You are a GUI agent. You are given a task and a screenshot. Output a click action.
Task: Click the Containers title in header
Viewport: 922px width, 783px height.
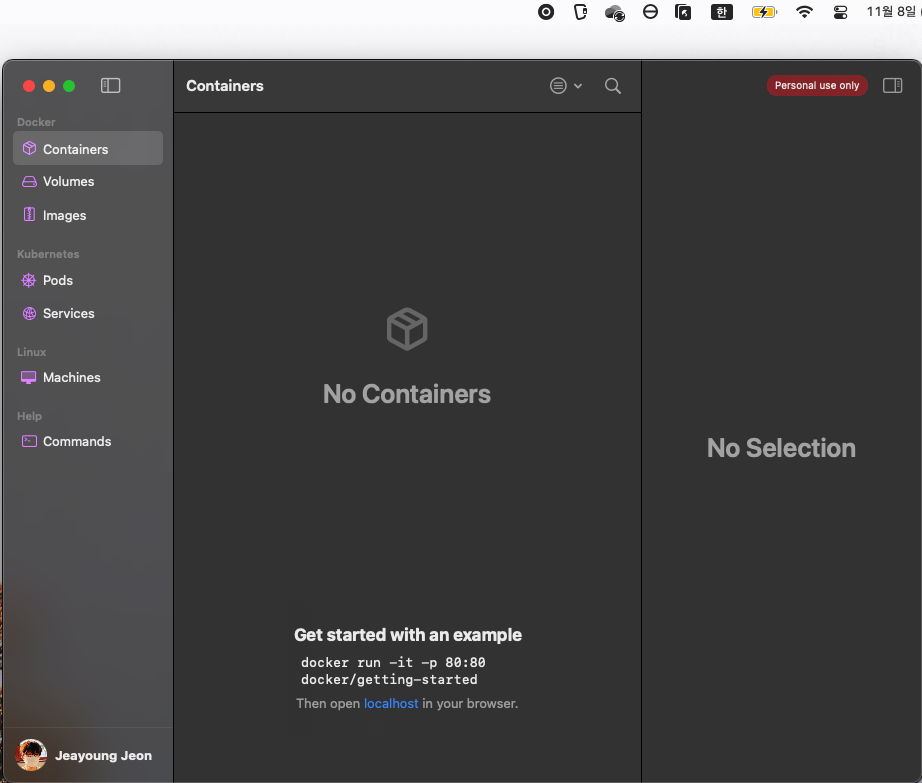(x=225, y=86)
